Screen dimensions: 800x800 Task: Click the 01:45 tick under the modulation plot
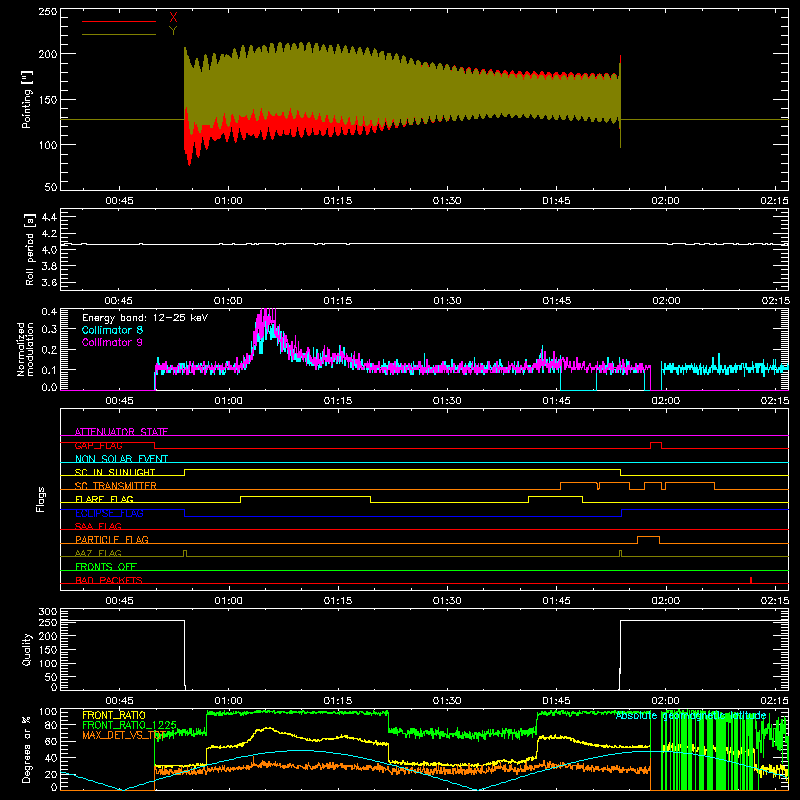556,401
